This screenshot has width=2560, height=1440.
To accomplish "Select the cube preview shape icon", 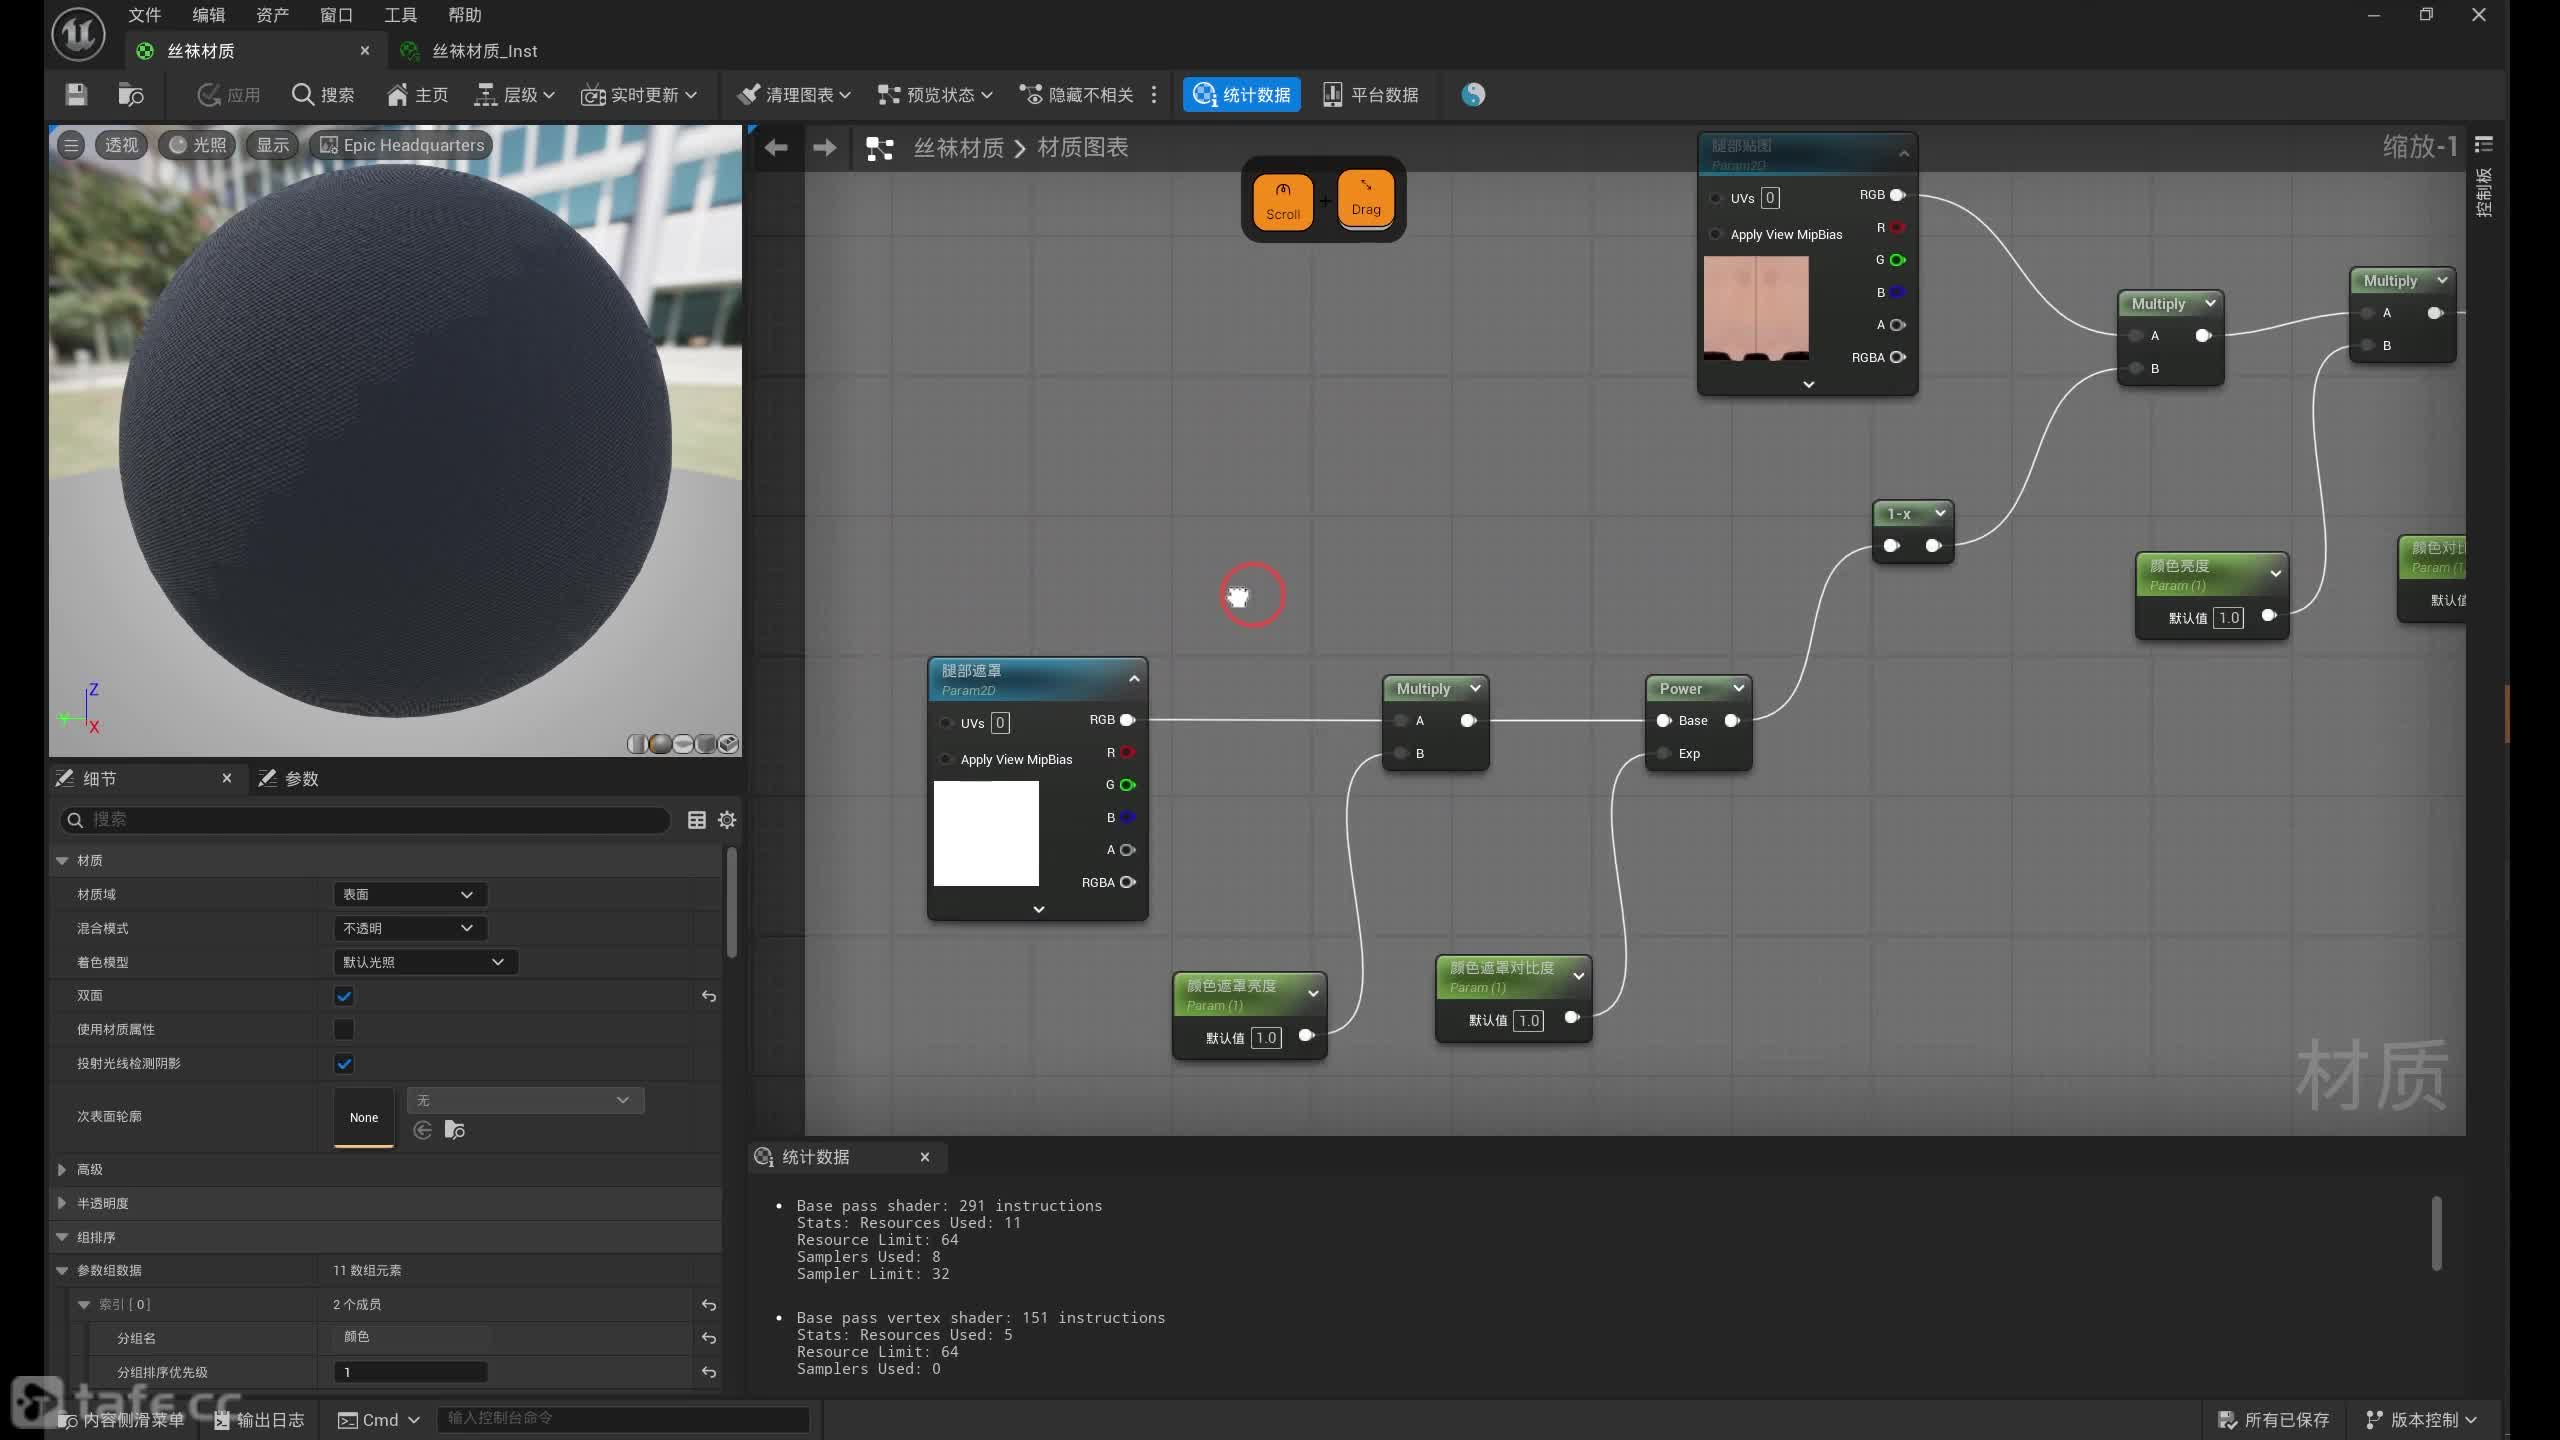I will pyautogui.click(x=705, y=744).
